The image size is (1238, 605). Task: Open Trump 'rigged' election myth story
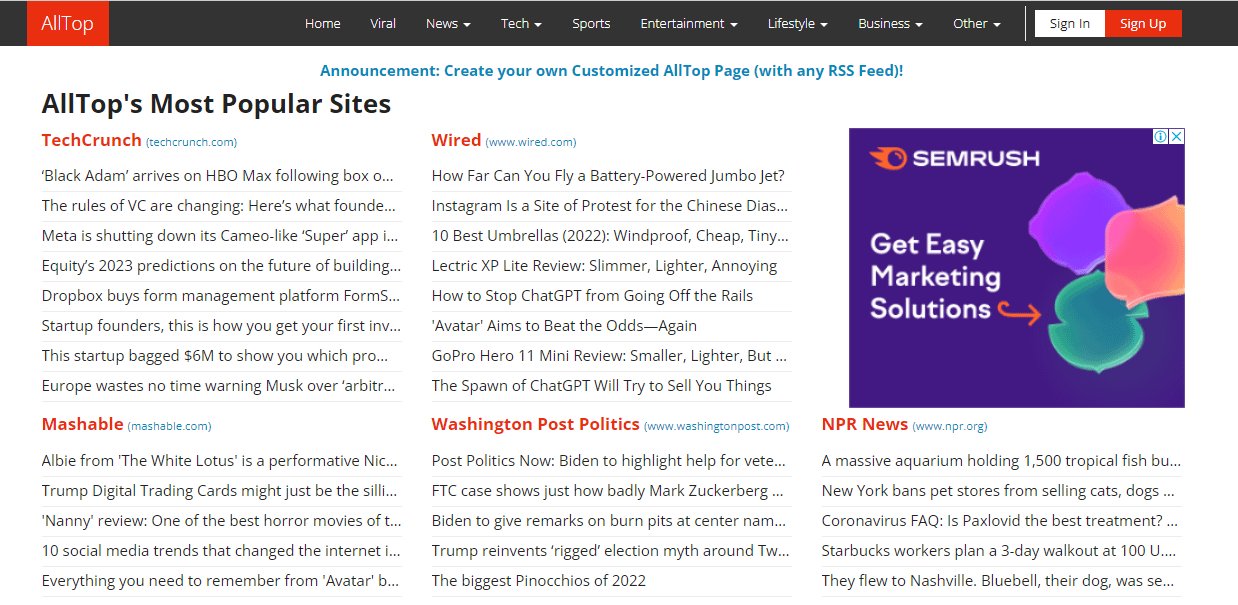tap(610, 551)
